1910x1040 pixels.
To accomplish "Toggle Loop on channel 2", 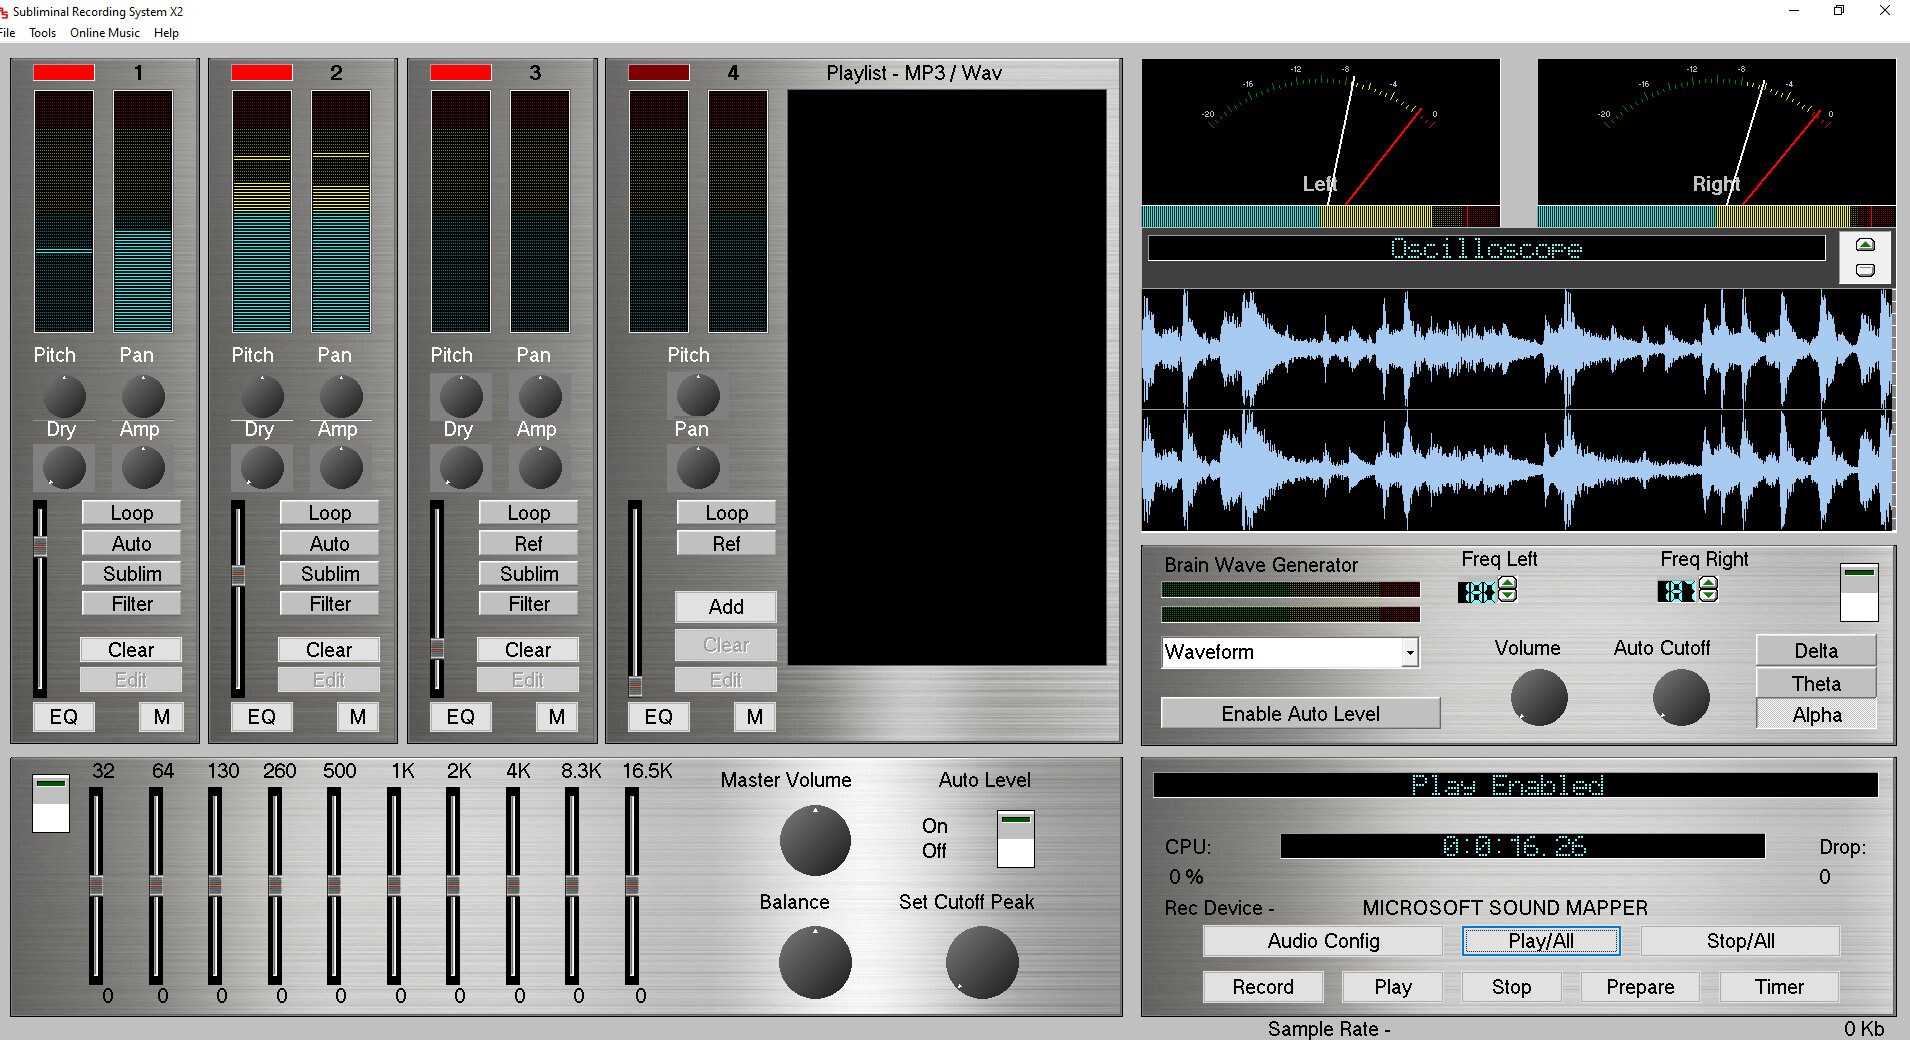I will (329, 513).
